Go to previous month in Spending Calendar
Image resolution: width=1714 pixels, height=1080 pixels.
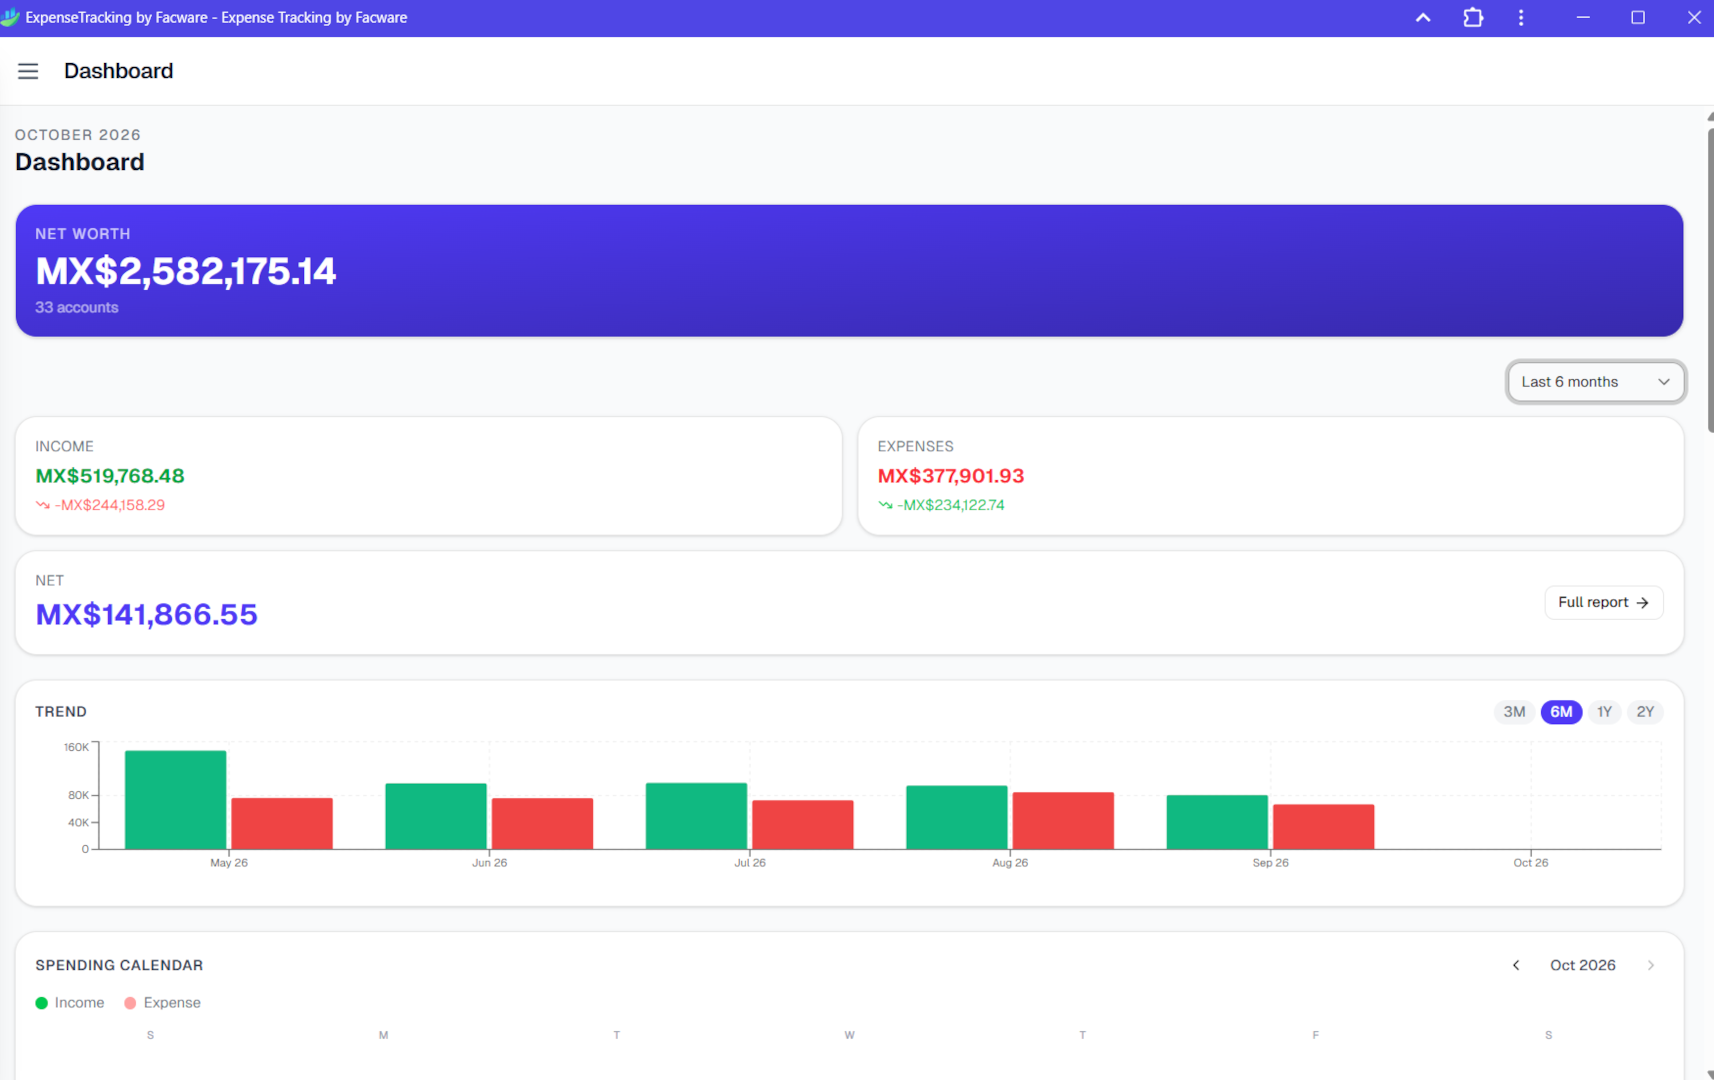[x=1516, y=965]
